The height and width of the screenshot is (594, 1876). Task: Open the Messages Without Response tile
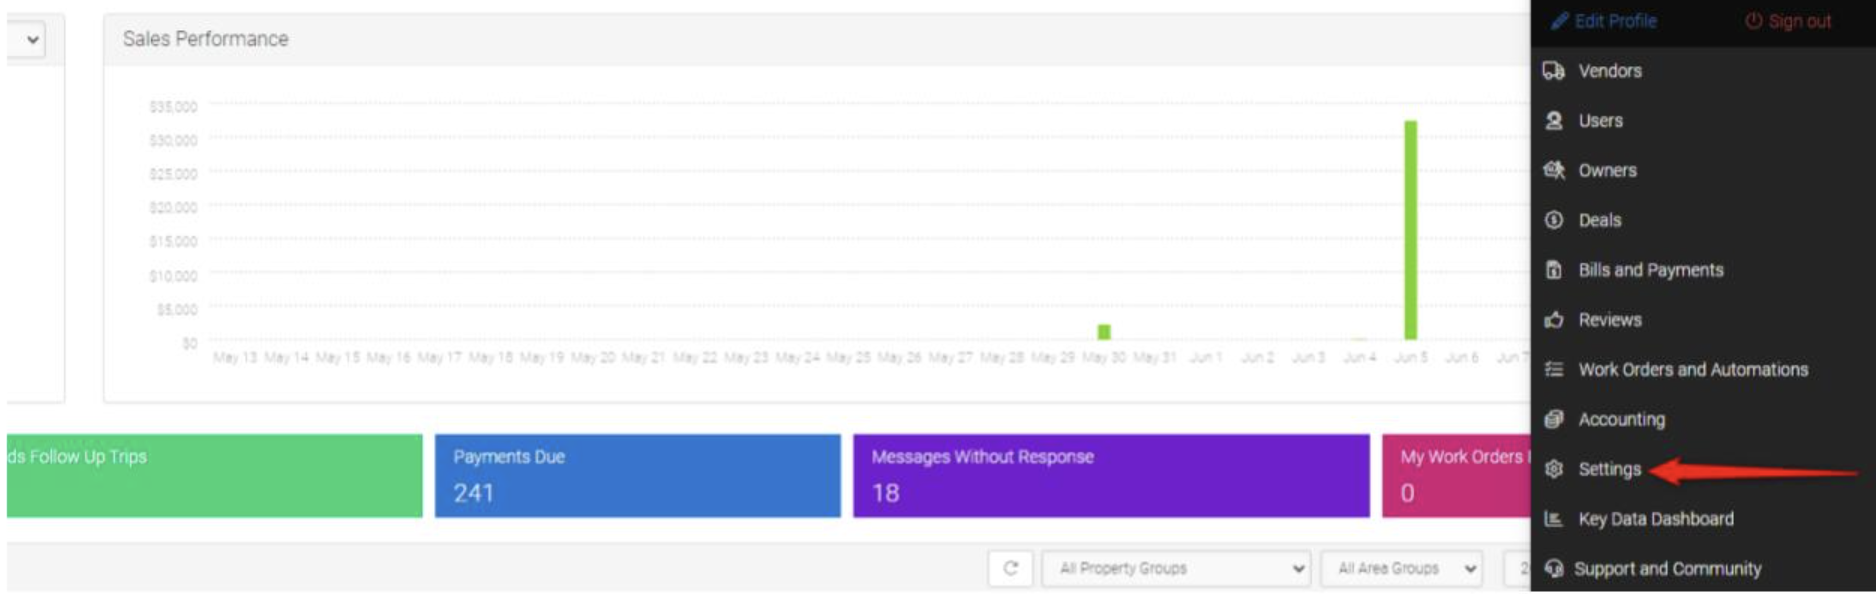pos(1110,476)
